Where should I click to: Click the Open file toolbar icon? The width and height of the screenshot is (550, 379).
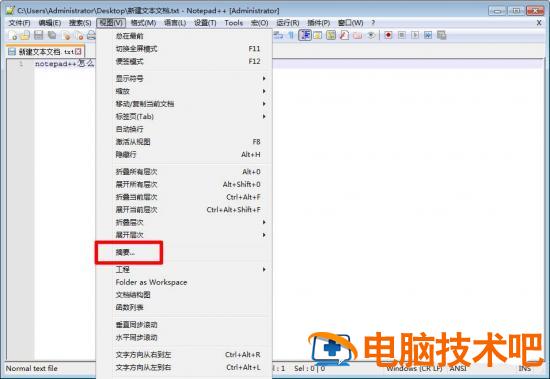click(x=25, y=35)
